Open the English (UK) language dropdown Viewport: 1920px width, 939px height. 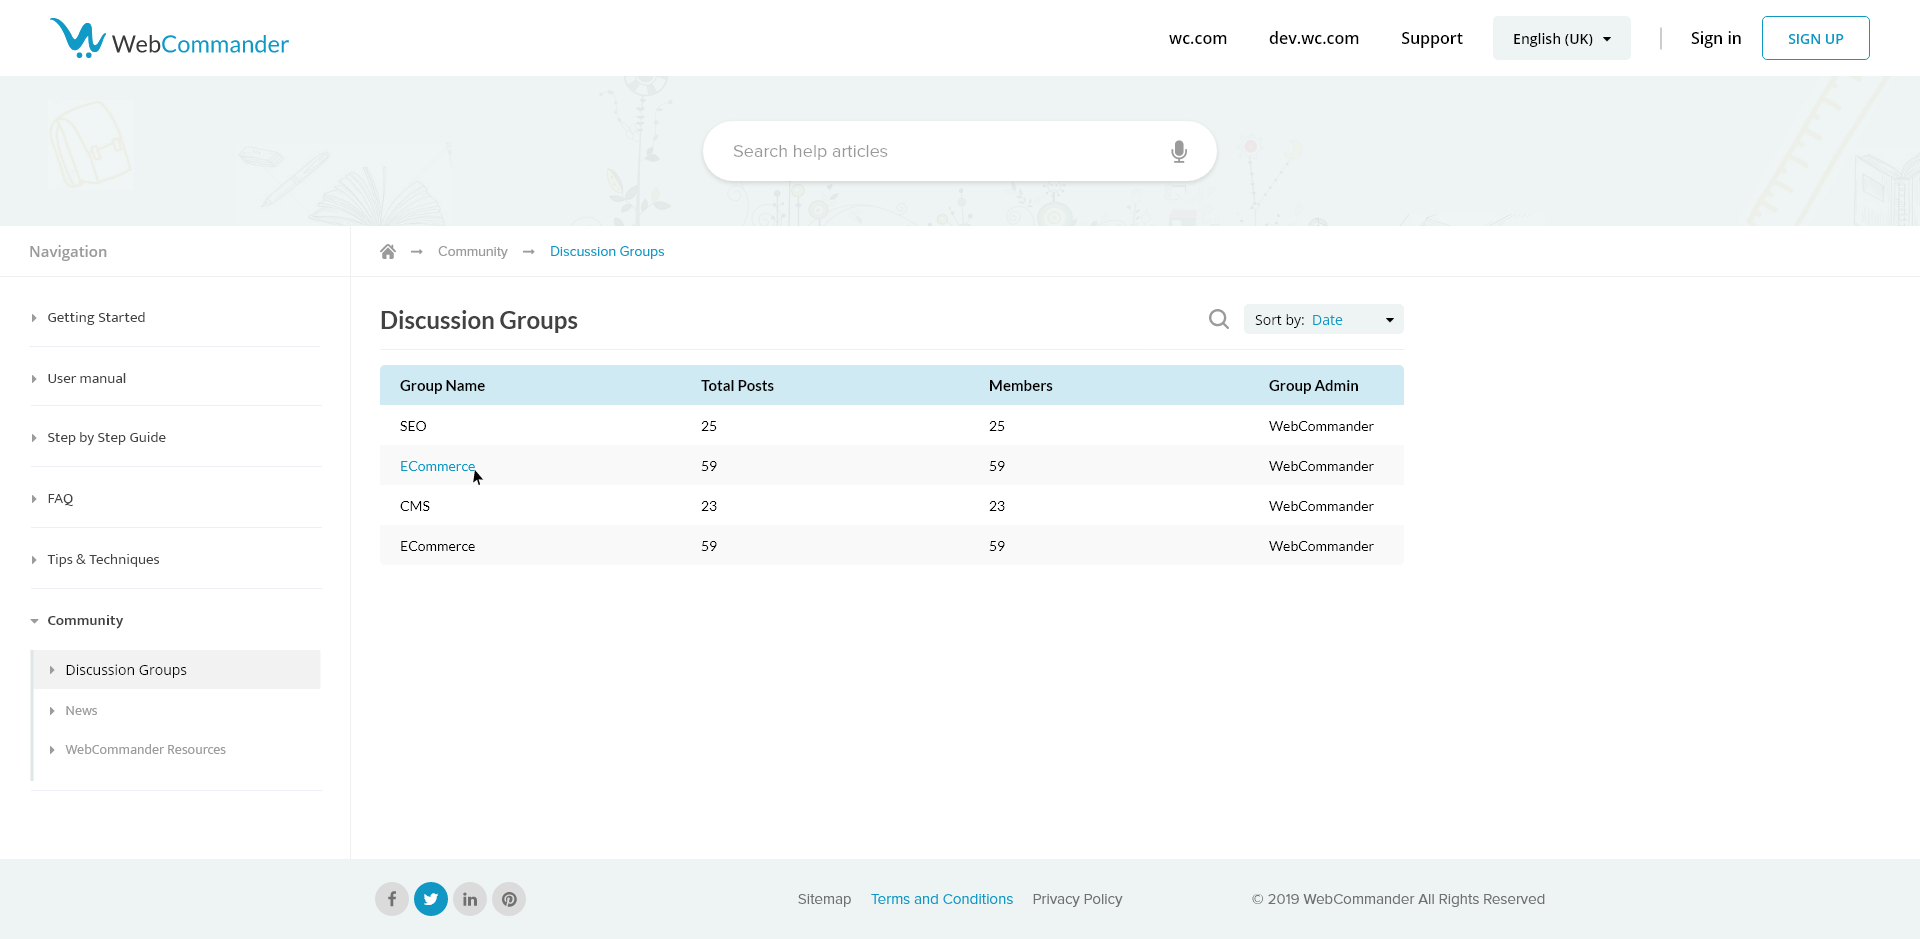pyautogui.click(x=1561, y=39)
